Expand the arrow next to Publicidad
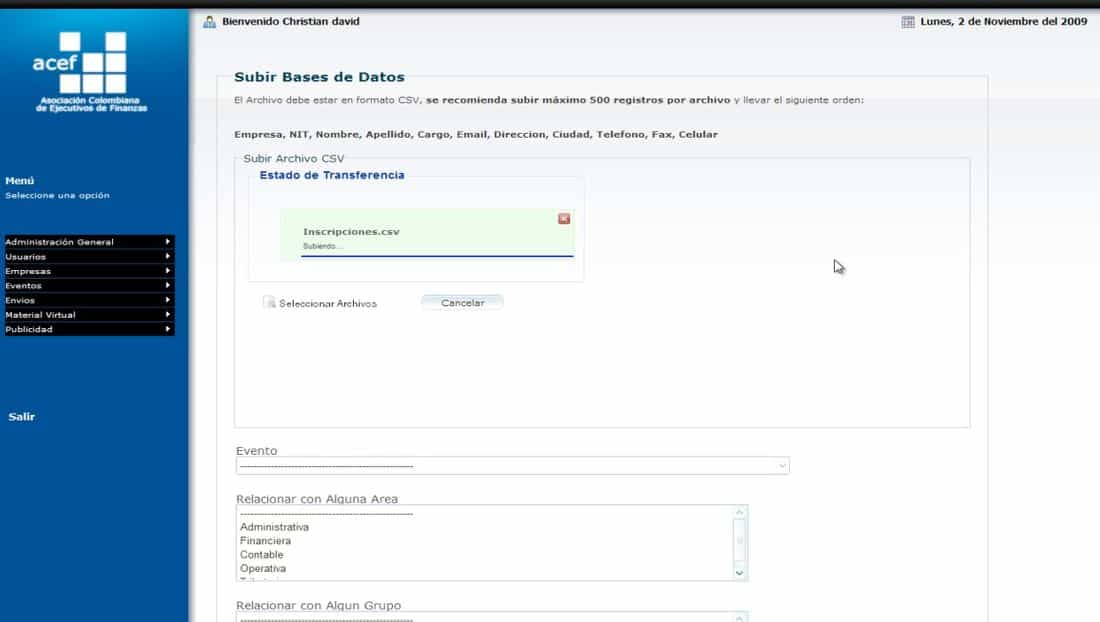This screenshot has height=622, width=1100. [168, 329]
